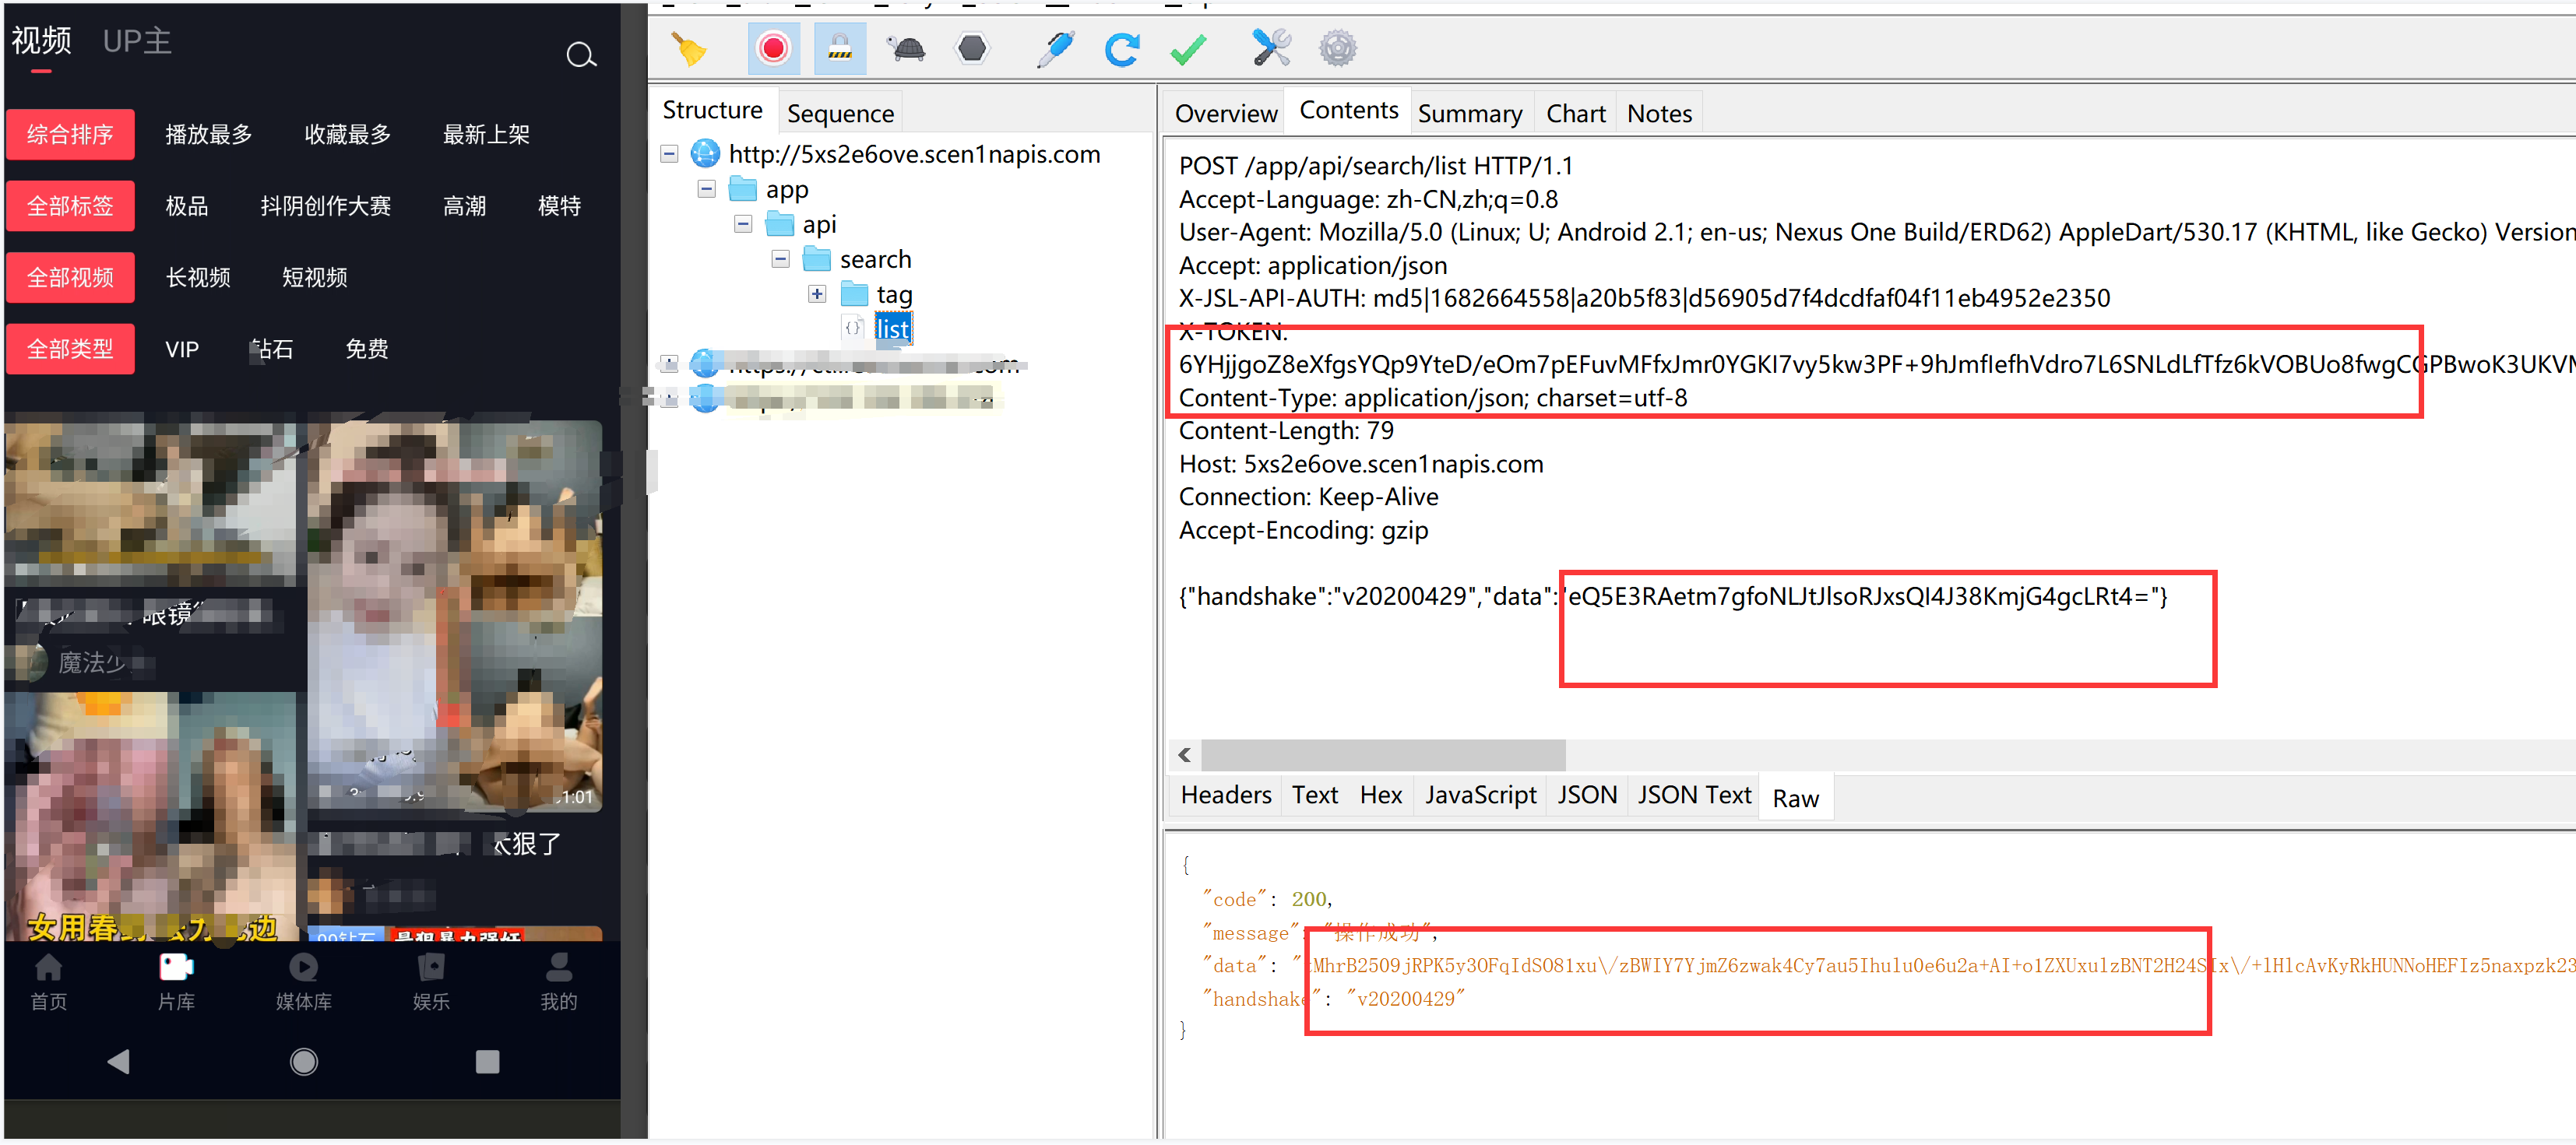Screen dimensions: 2576x1145
Task: Click the Content-Length: 79 header line
Action: (1286, 431)
